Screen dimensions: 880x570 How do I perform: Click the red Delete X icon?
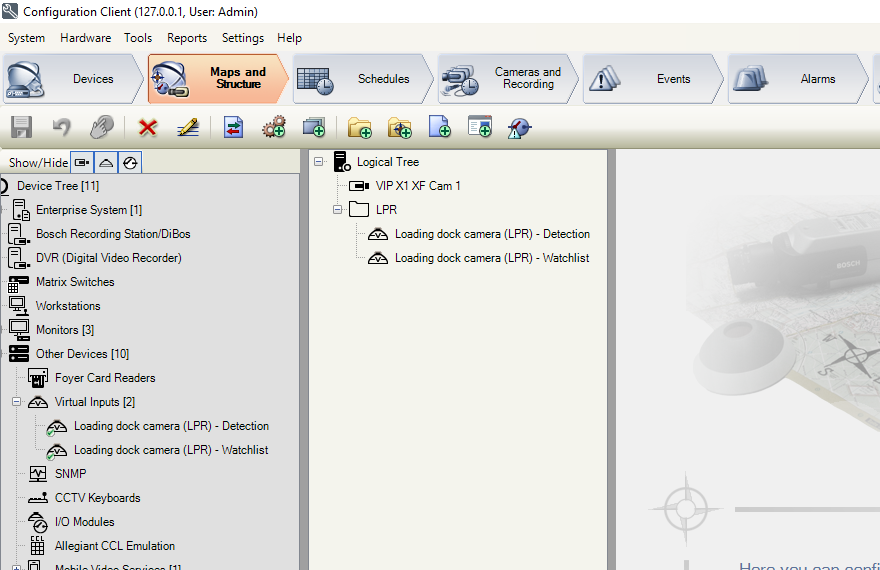(148, 127)
